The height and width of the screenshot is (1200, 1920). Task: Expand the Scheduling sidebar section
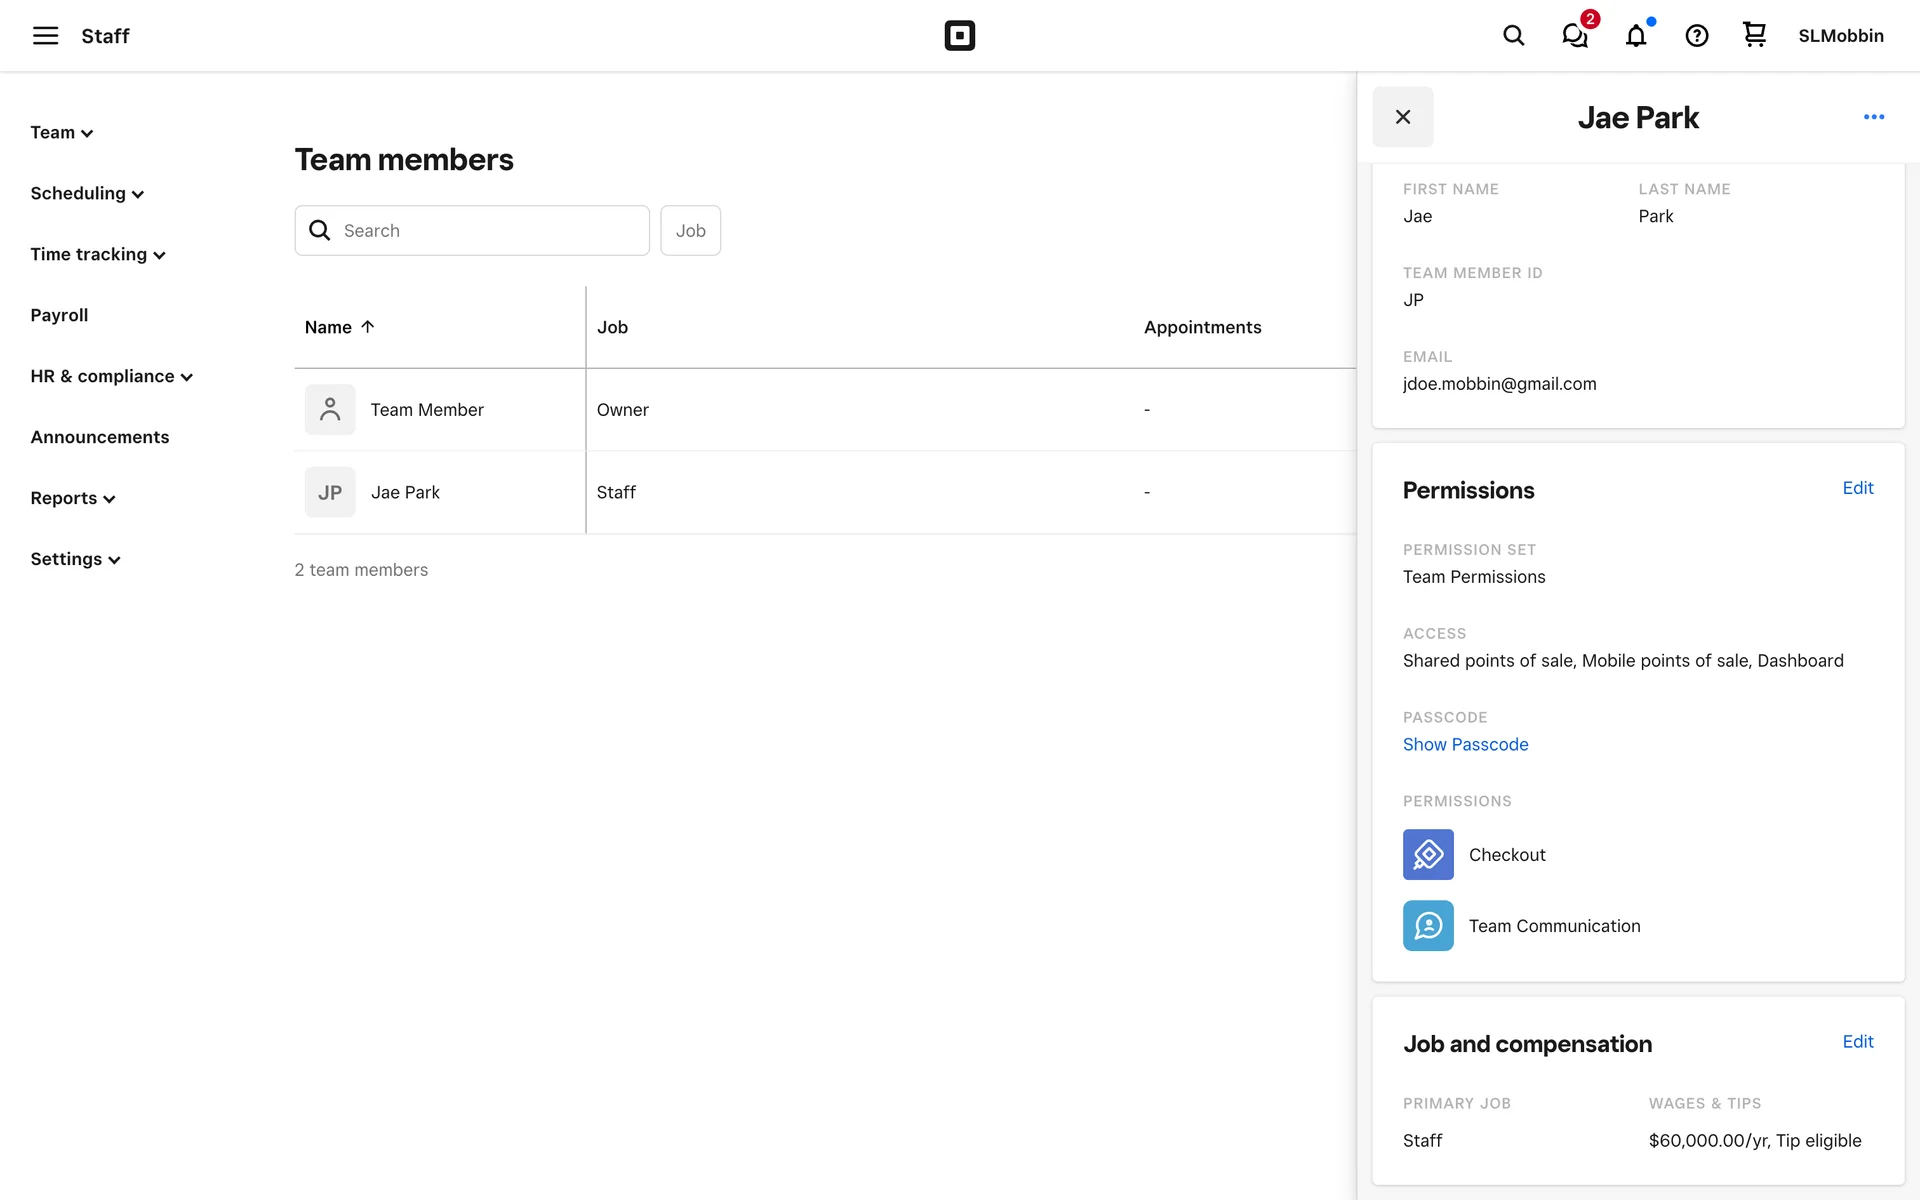87,194
